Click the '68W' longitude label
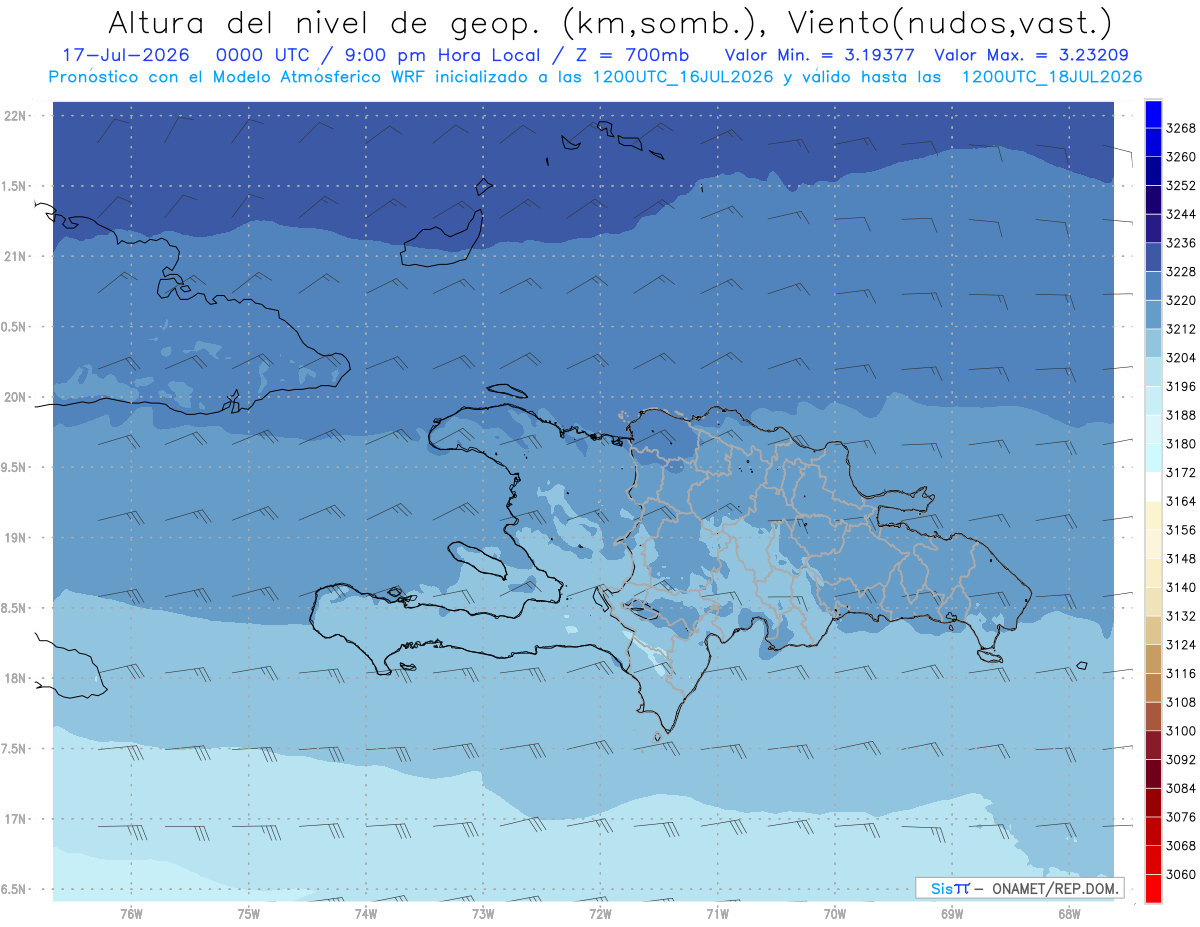1200x927 pixels. point(1069,914)
